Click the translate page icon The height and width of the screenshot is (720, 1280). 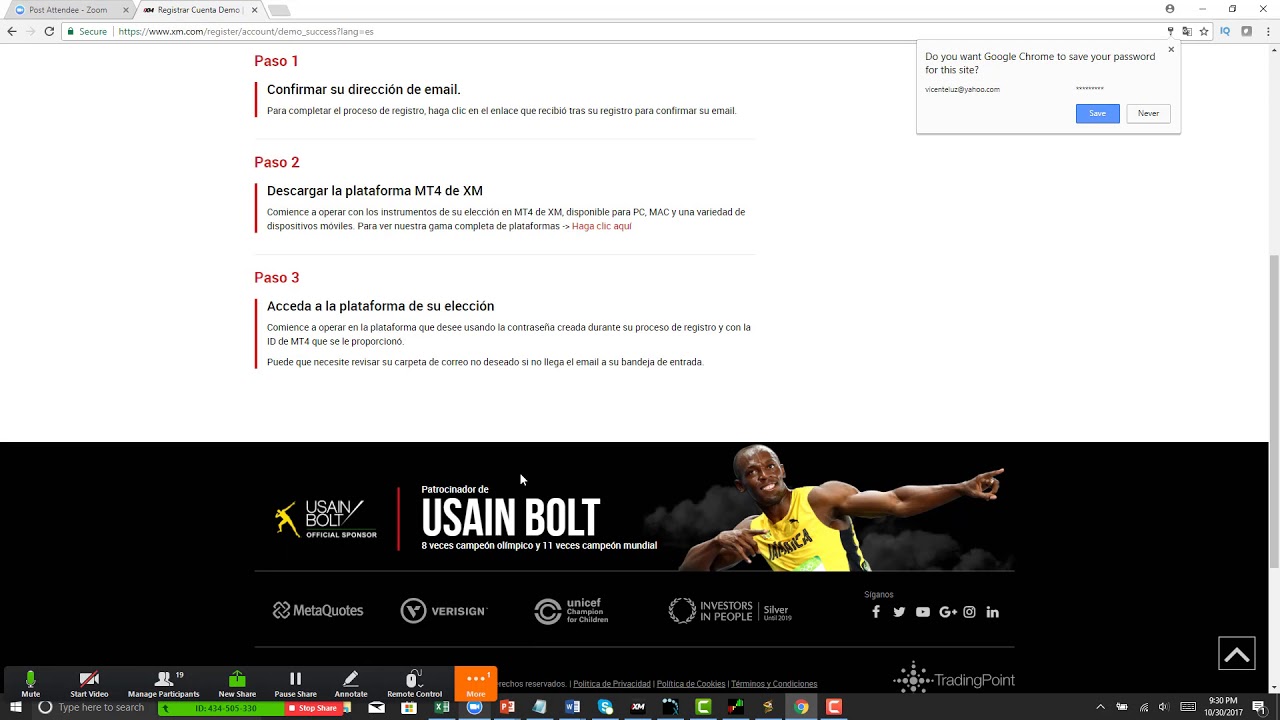1187,31
